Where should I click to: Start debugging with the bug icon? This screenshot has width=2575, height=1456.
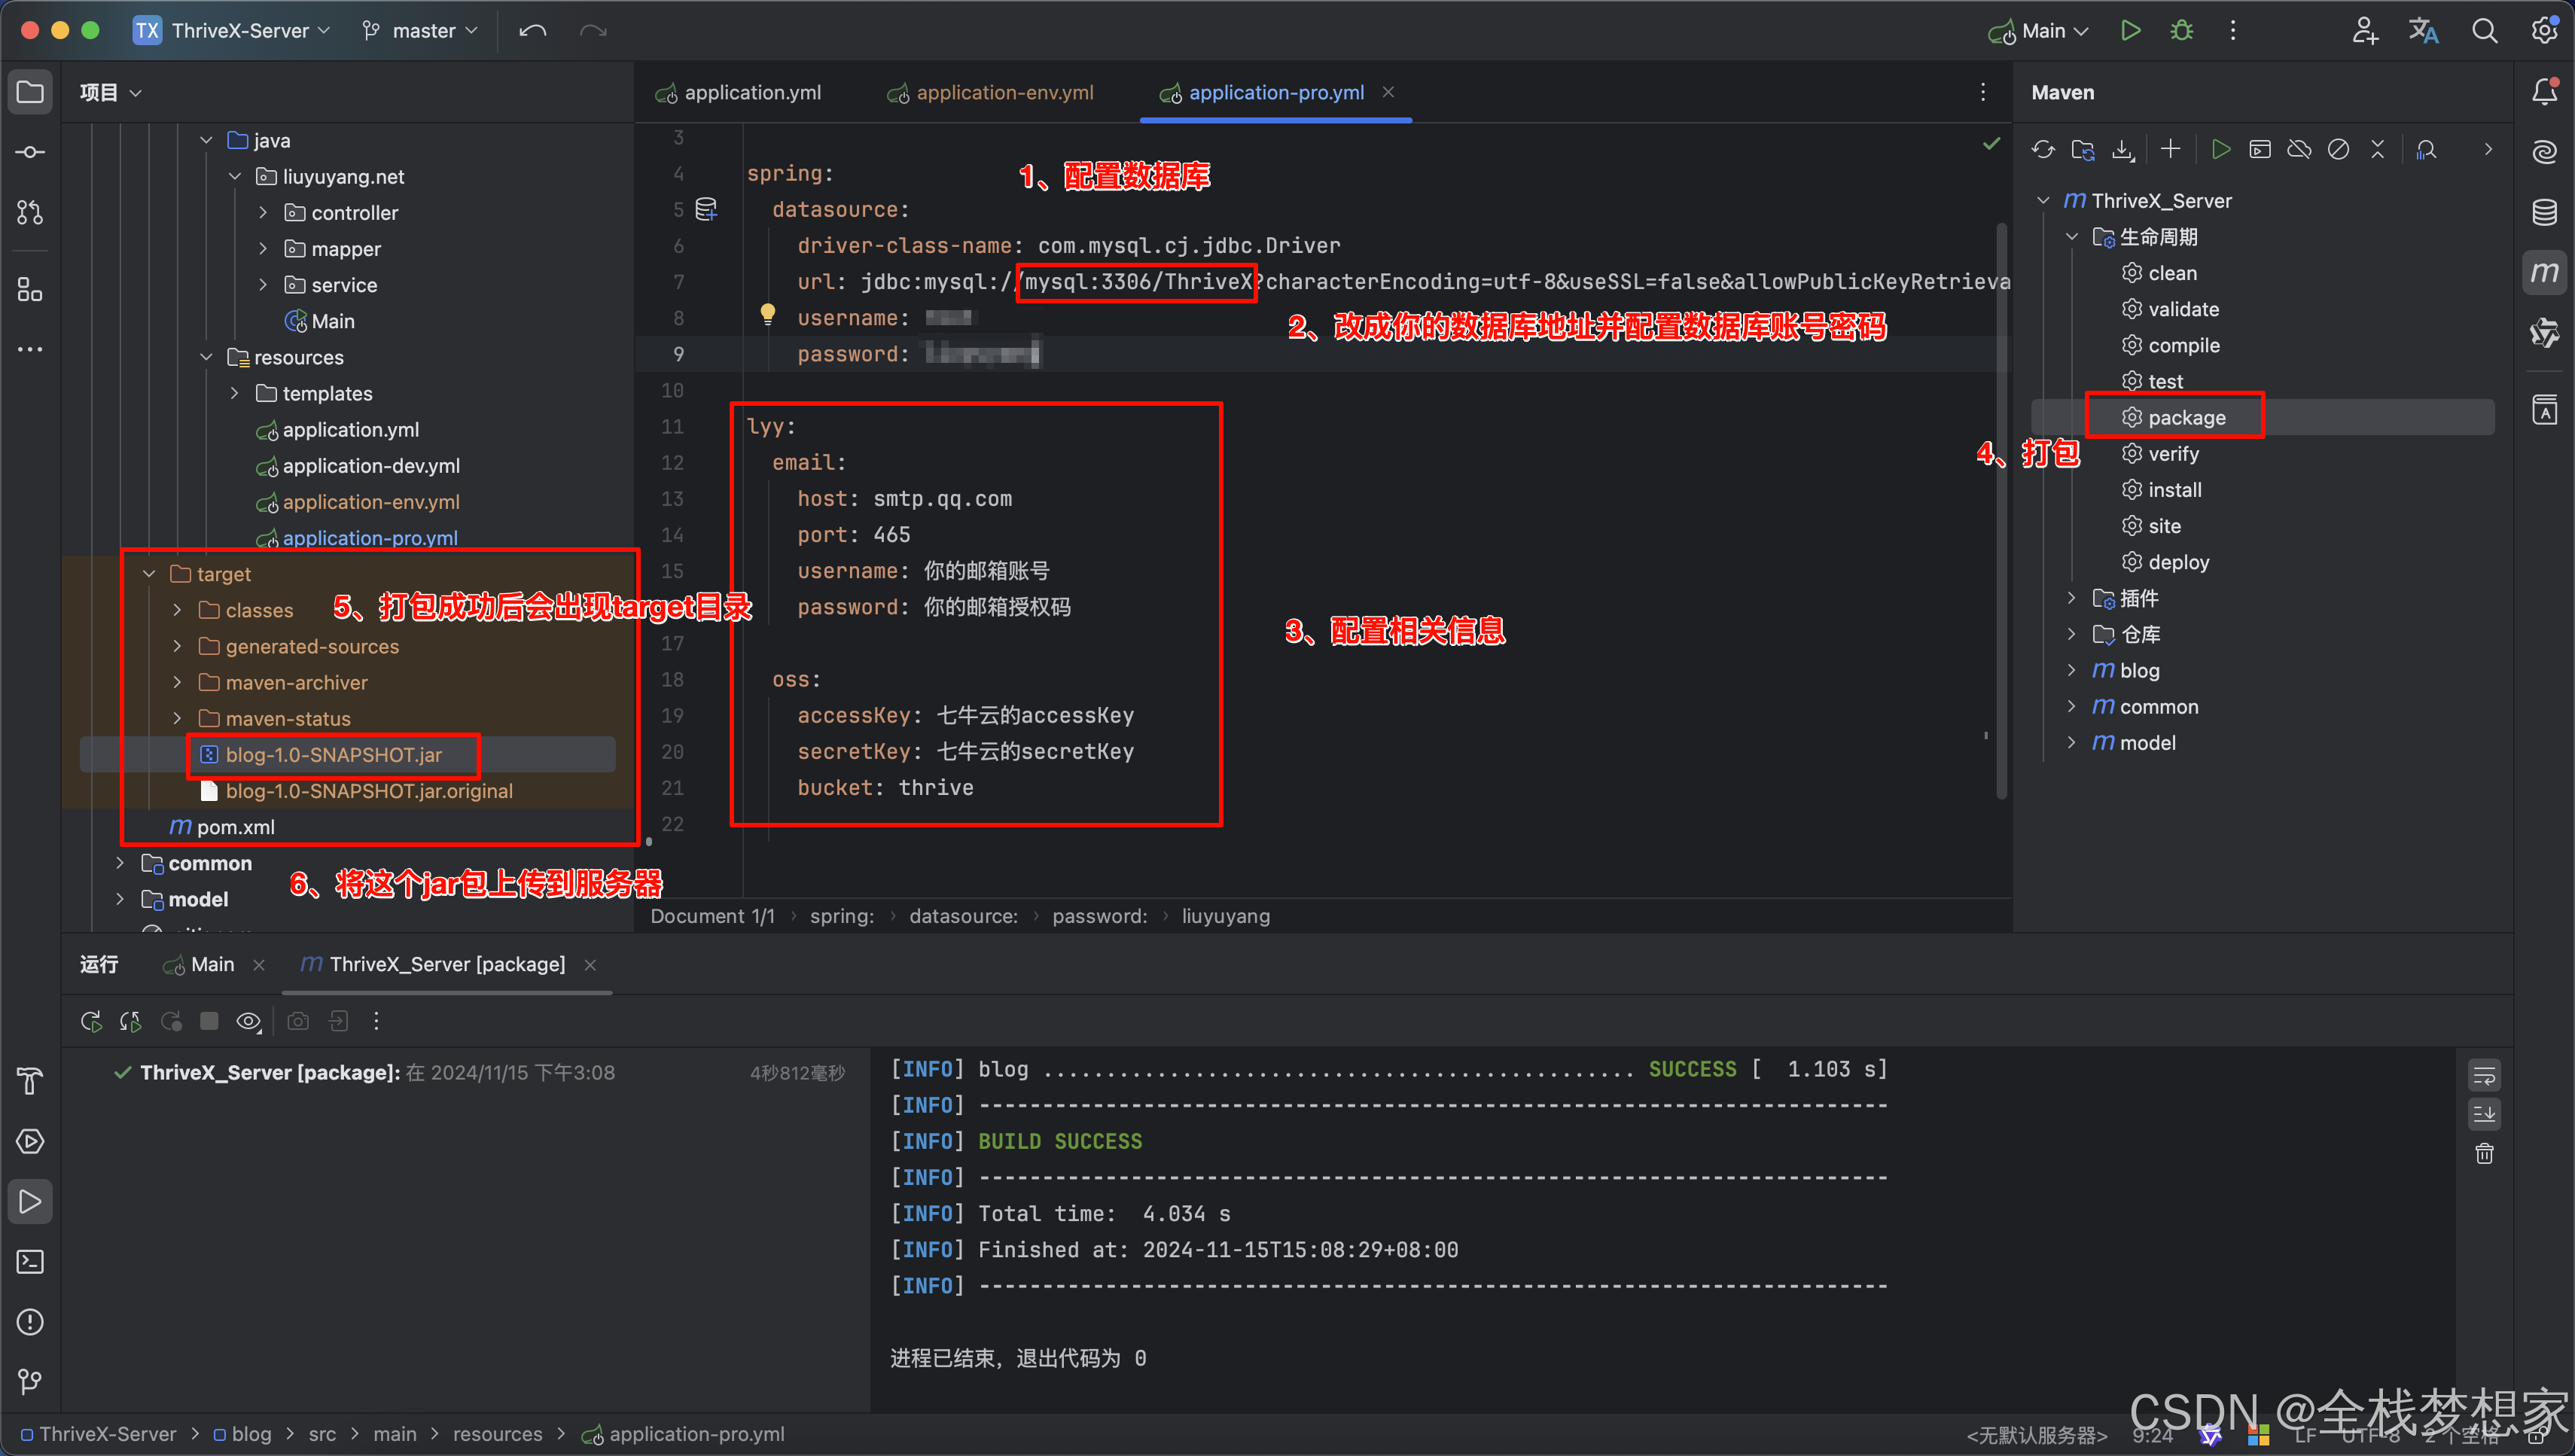[2182, 31]
